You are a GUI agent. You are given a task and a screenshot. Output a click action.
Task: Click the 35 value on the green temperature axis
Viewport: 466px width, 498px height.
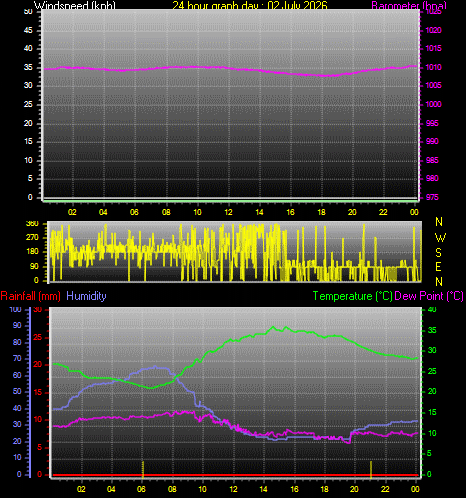click(432, 330)
